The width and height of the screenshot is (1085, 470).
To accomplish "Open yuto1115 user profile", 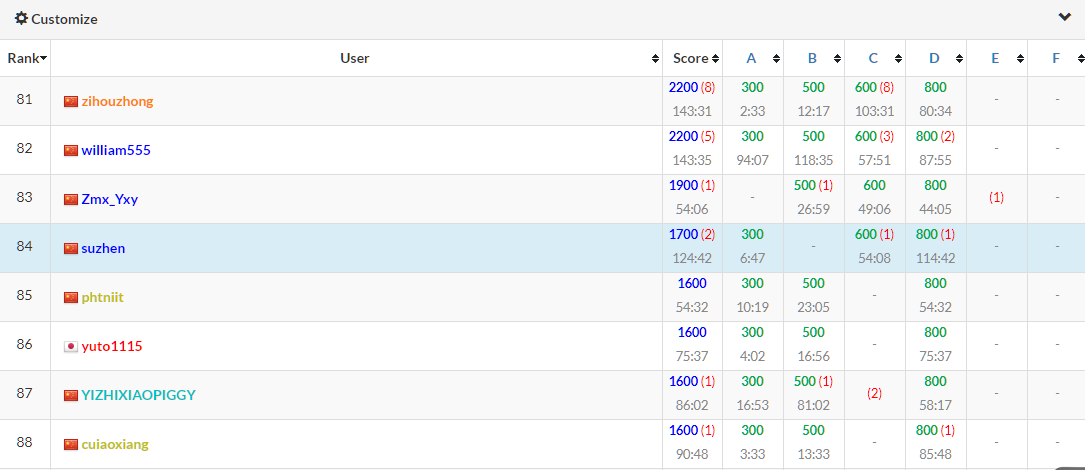I will coord(111,346).
